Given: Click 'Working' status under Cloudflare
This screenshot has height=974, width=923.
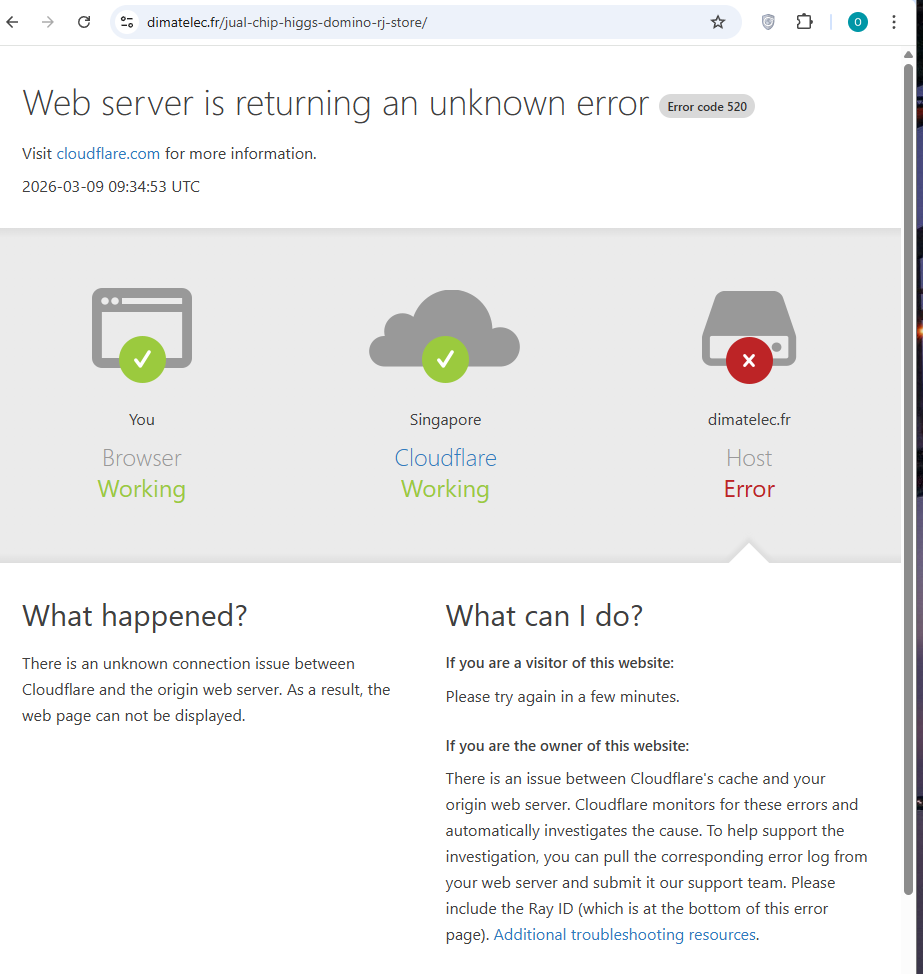Looking at the screenshot, I should point(445,489).
